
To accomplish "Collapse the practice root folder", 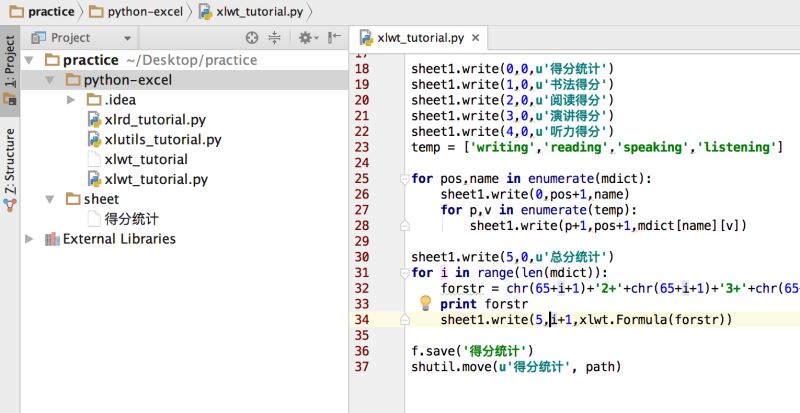I will pyautogui.click(x=29, y=60).
